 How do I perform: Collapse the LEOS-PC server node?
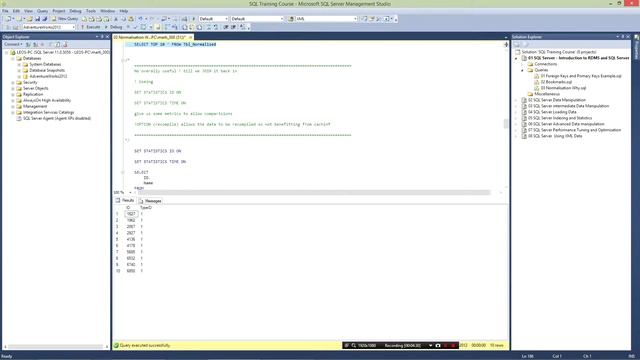point(6,52)
